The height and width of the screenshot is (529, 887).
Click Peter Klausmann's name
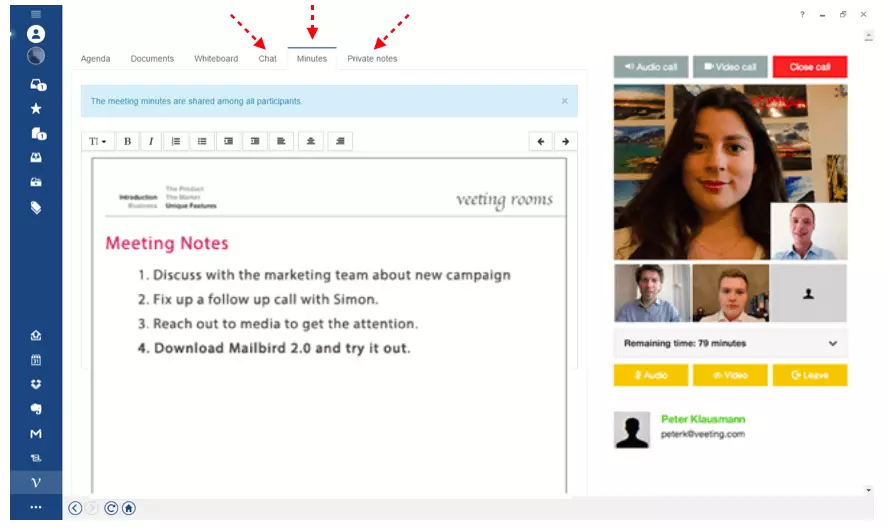703,419
